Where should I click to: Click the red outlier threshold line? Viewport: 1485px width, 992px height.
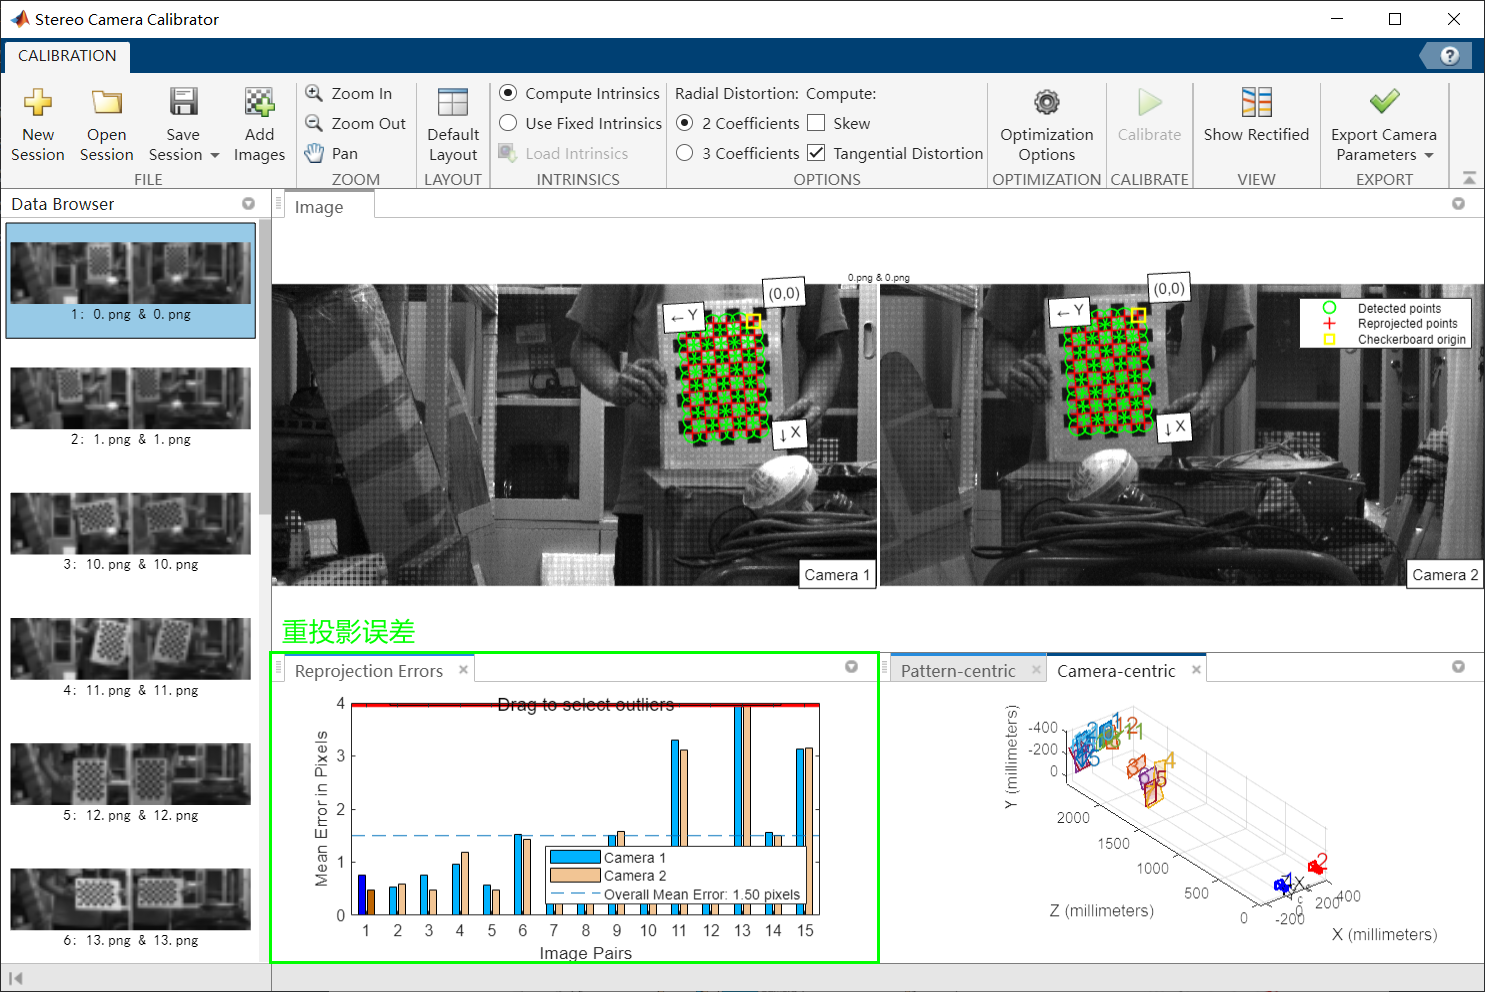click(x=585, y=705)
